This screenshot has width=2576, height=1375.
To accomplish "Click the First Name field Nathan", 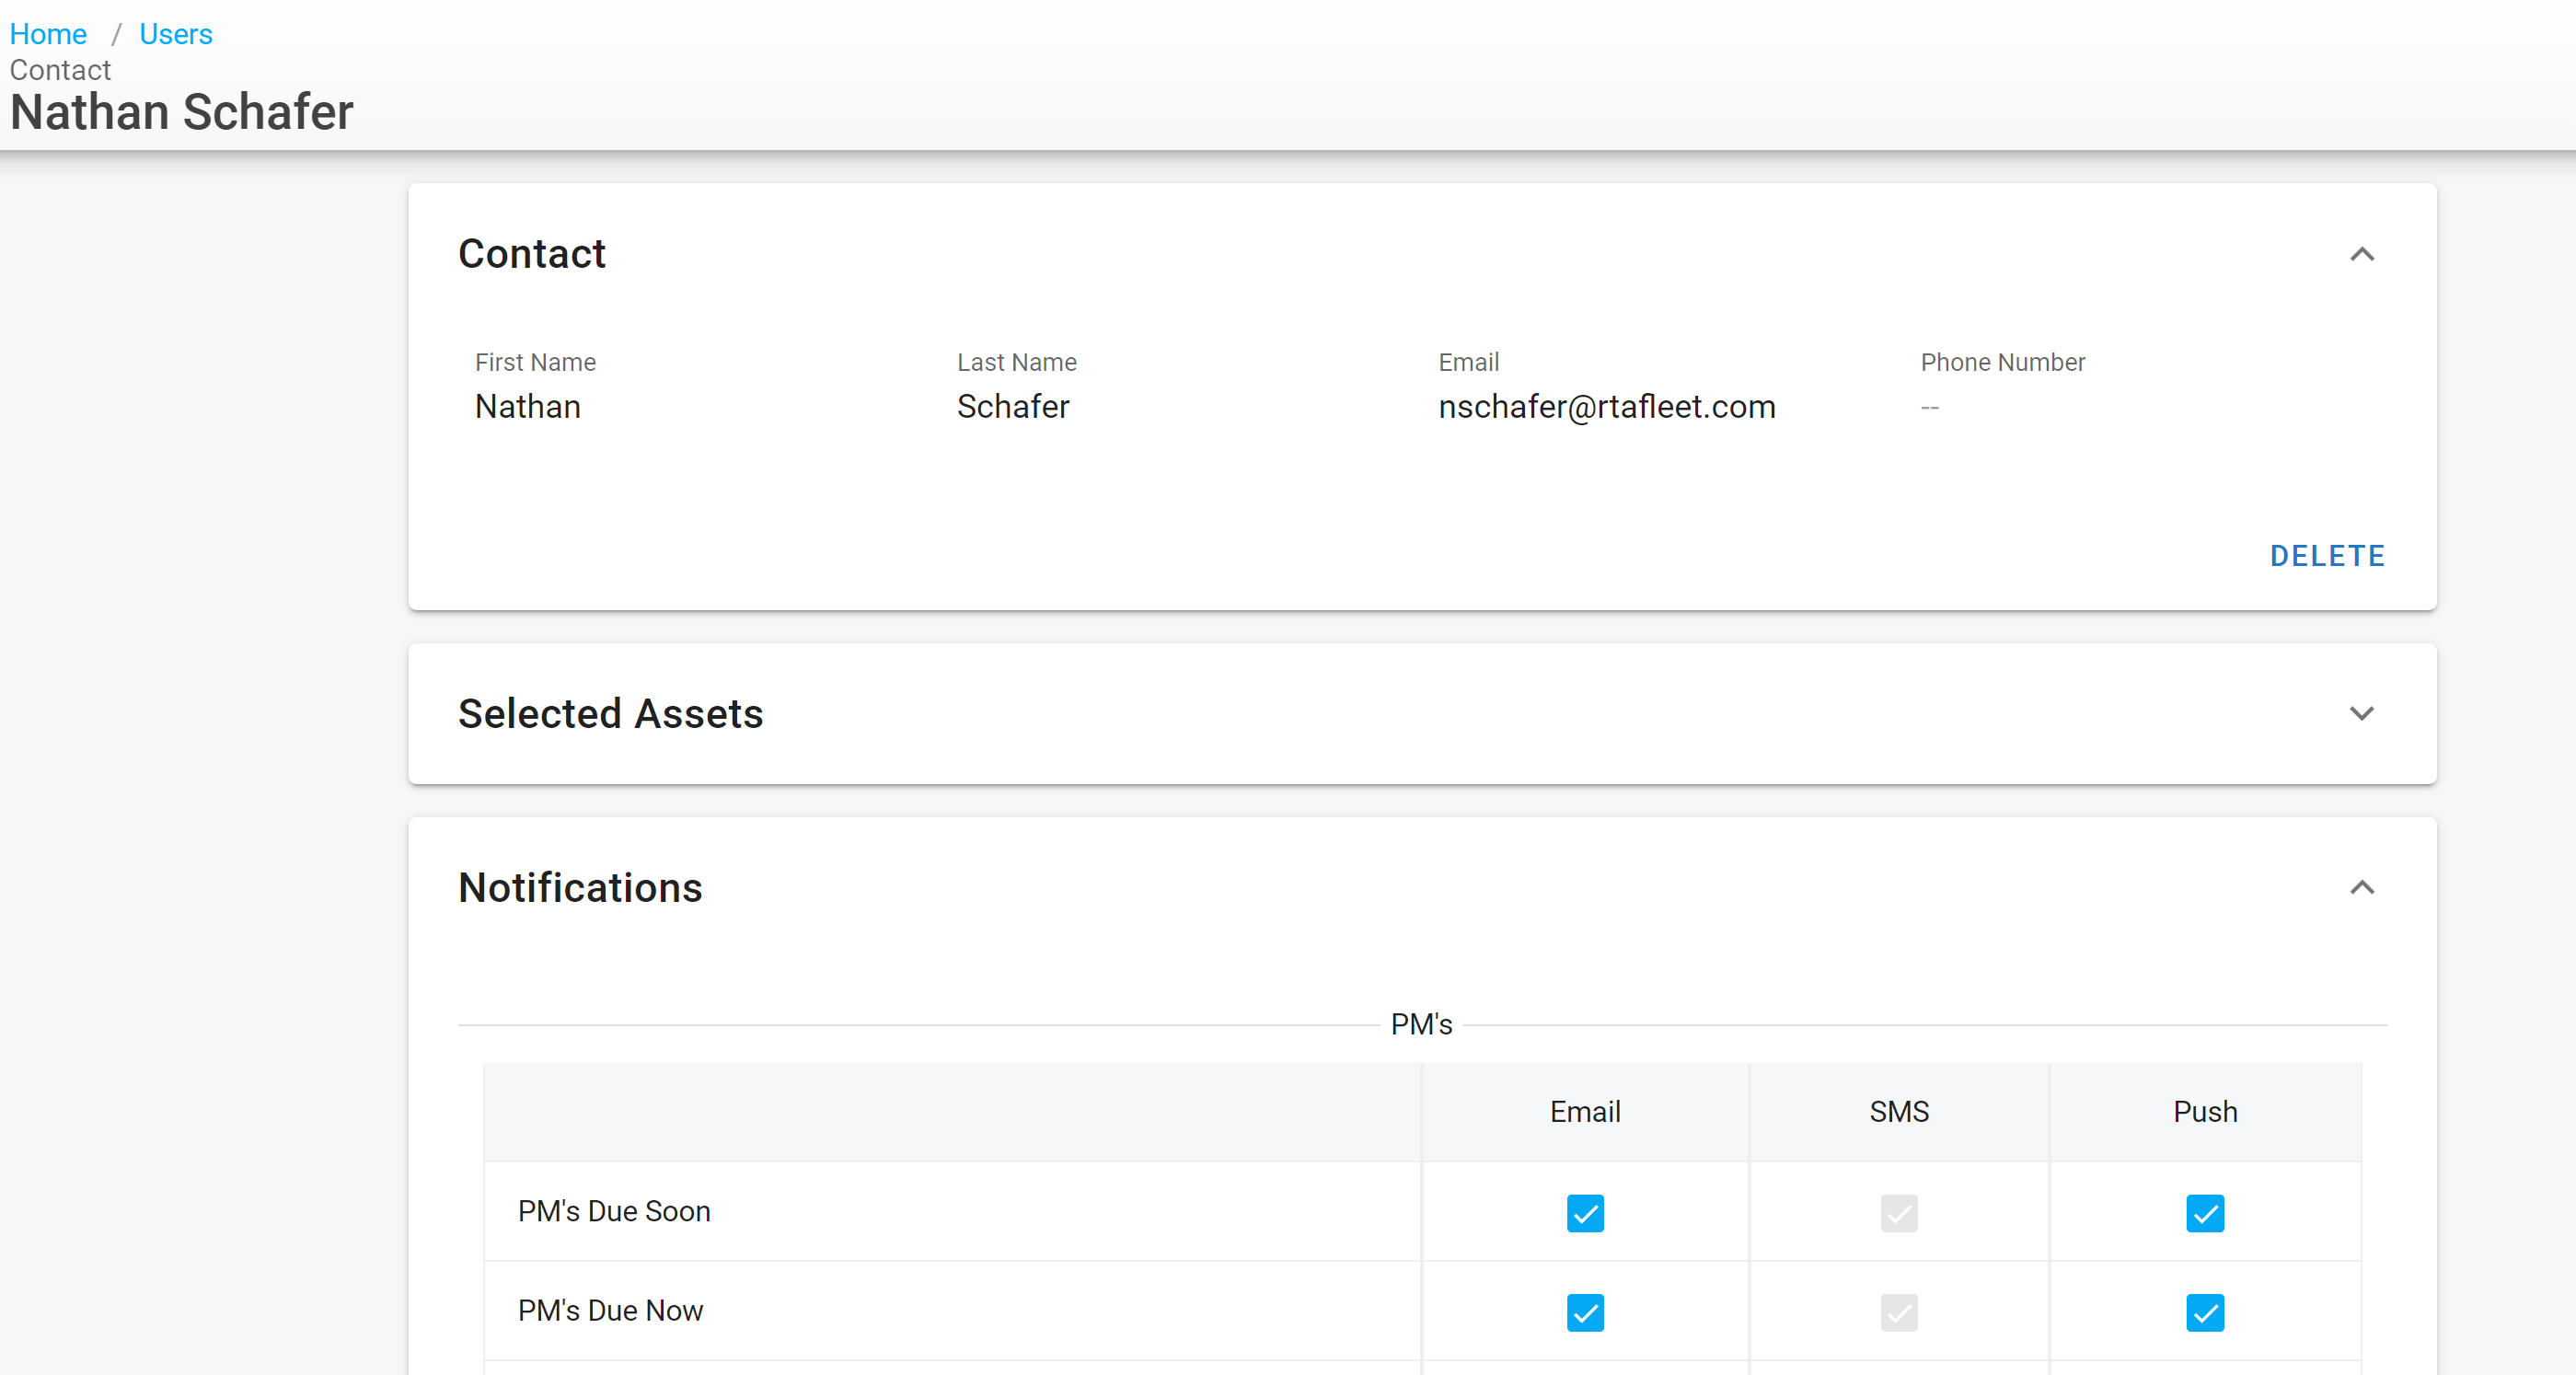I will pos(528,407).
